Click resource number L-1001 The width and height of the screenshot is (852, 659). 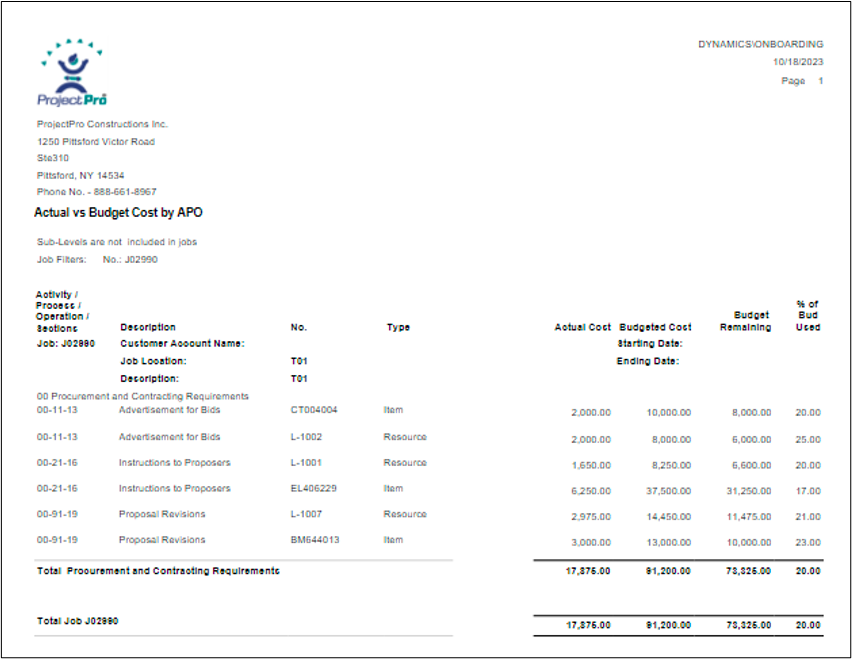(x=305, y=463)
